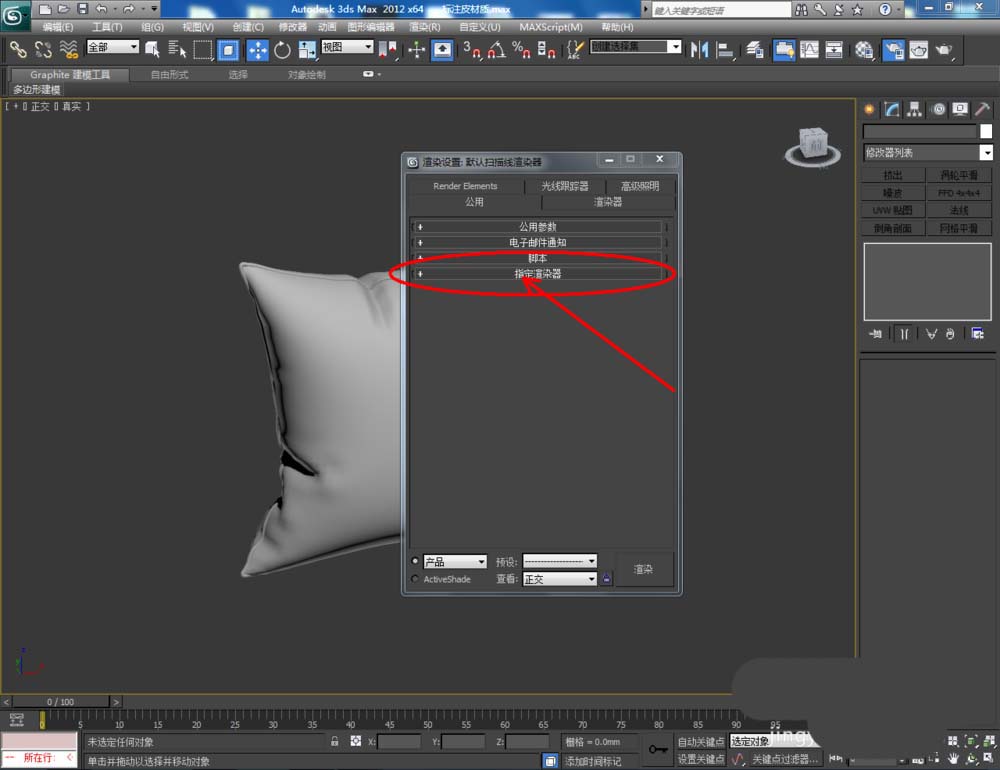Image resolution: width=1000 pixels, height=770 pixels.
Task: Open Curve Editor icon
Action: (809, 50)
